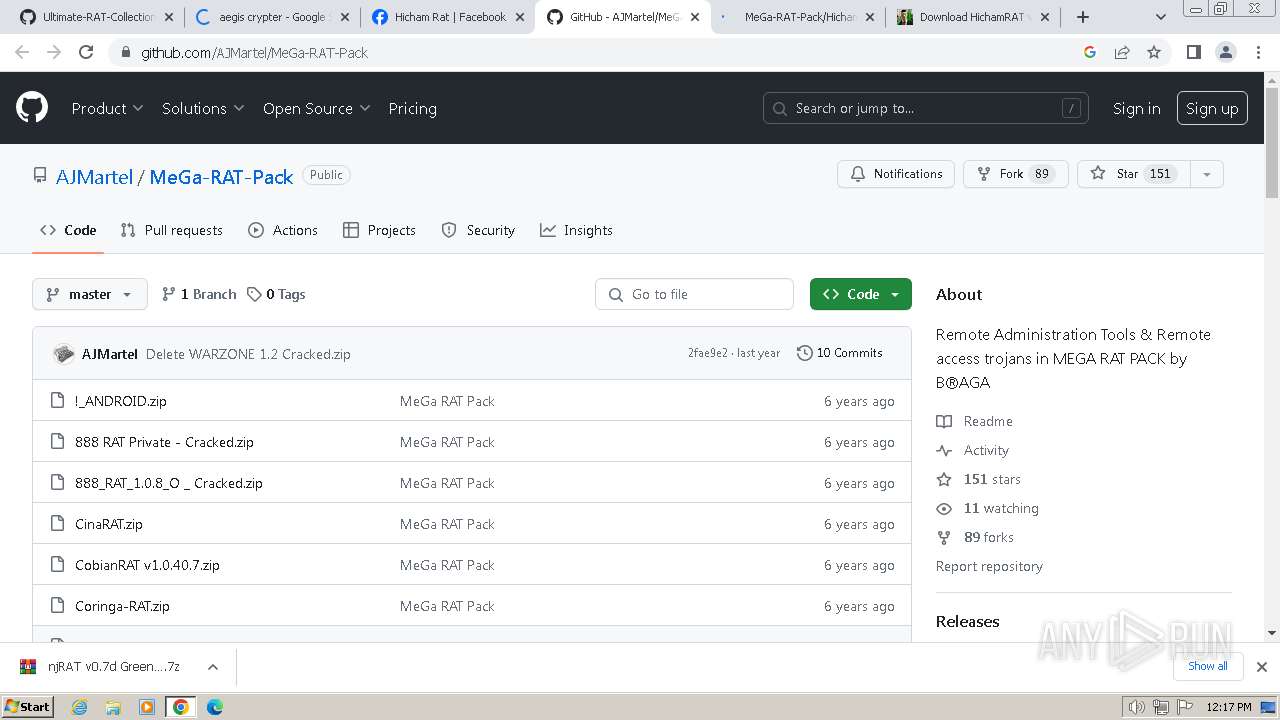Open Microsoft Edge from the taskbar
This screenshot has width=1280, height=720.
pyautogui.click(x=215, y=707)
